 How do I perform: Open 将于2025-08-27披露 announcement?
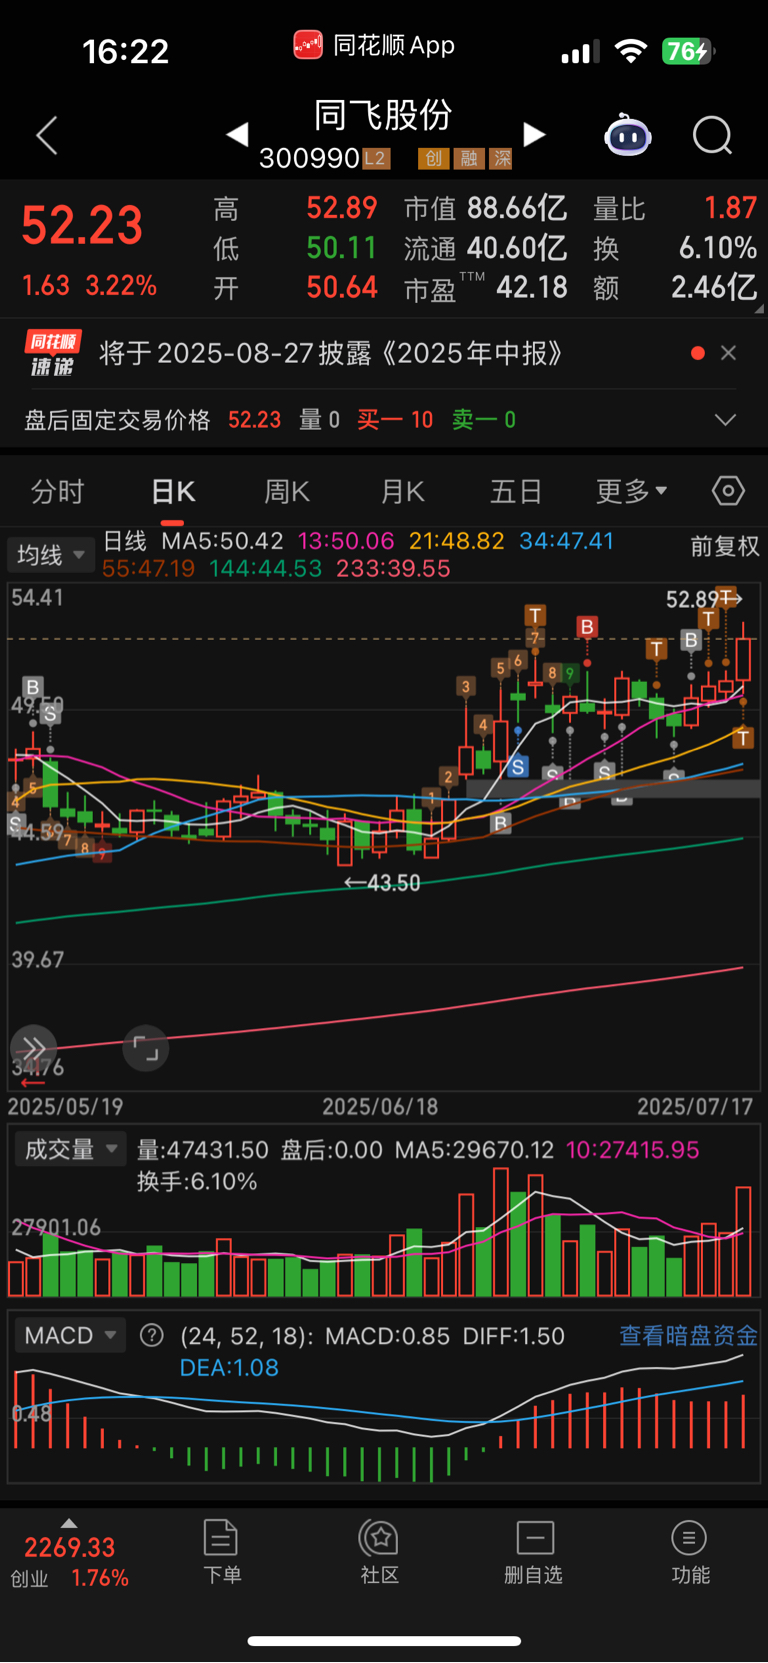click(331, 353)
